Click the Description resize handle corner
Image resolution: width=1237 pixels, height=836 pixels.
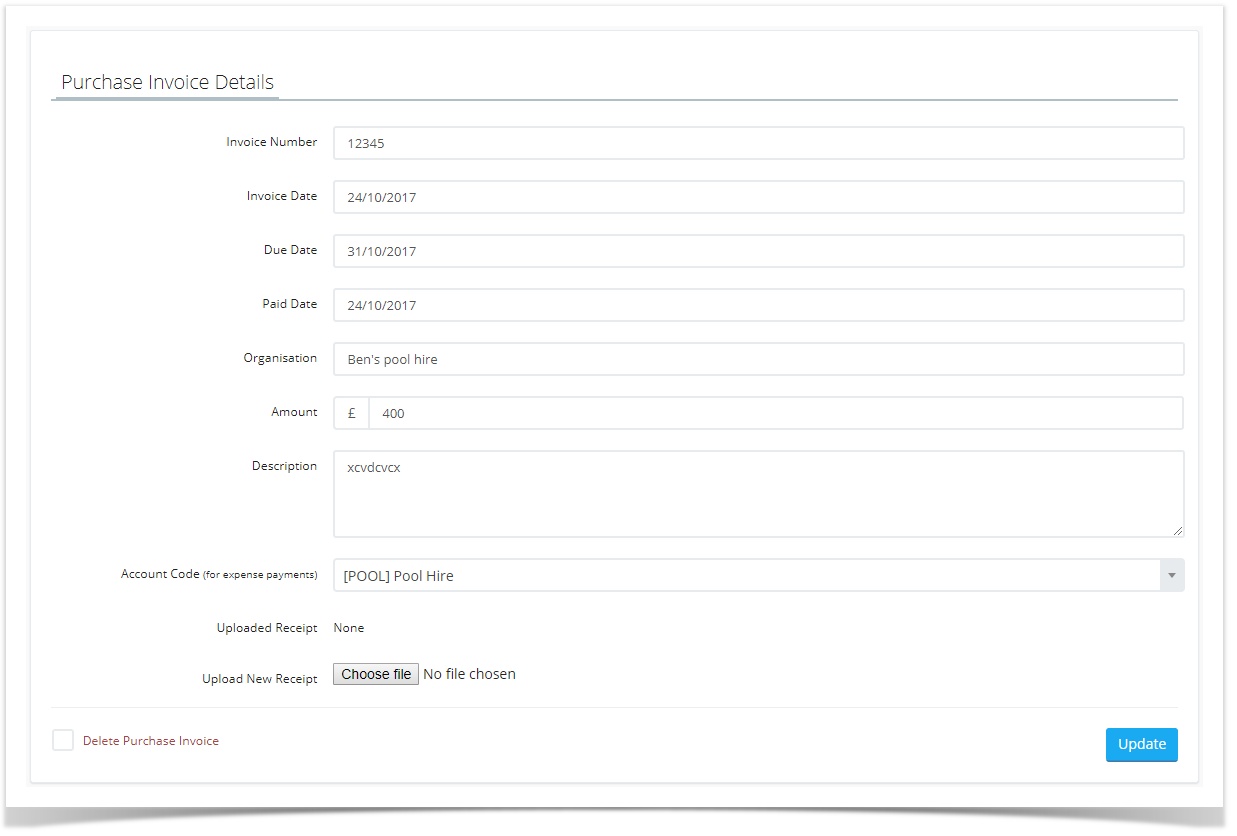point(1178,531)
